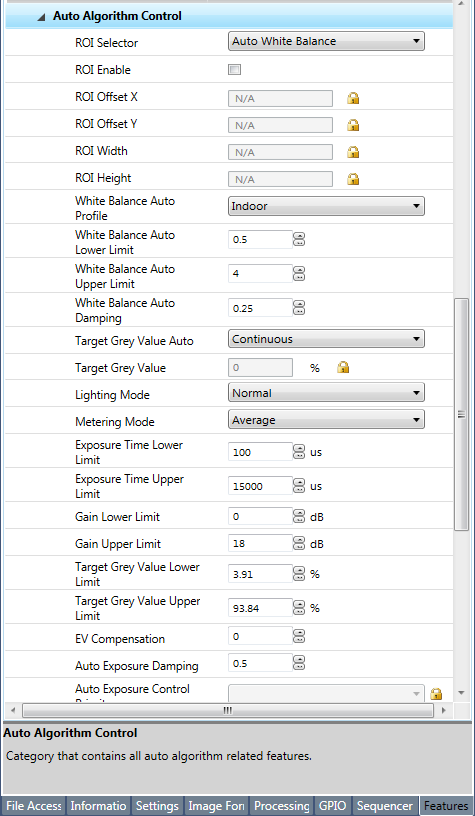The height and width of the screenshot is (816, 475).
Task: Collapse the Auto Algorithm Control category
Action: tap(41, 17)
